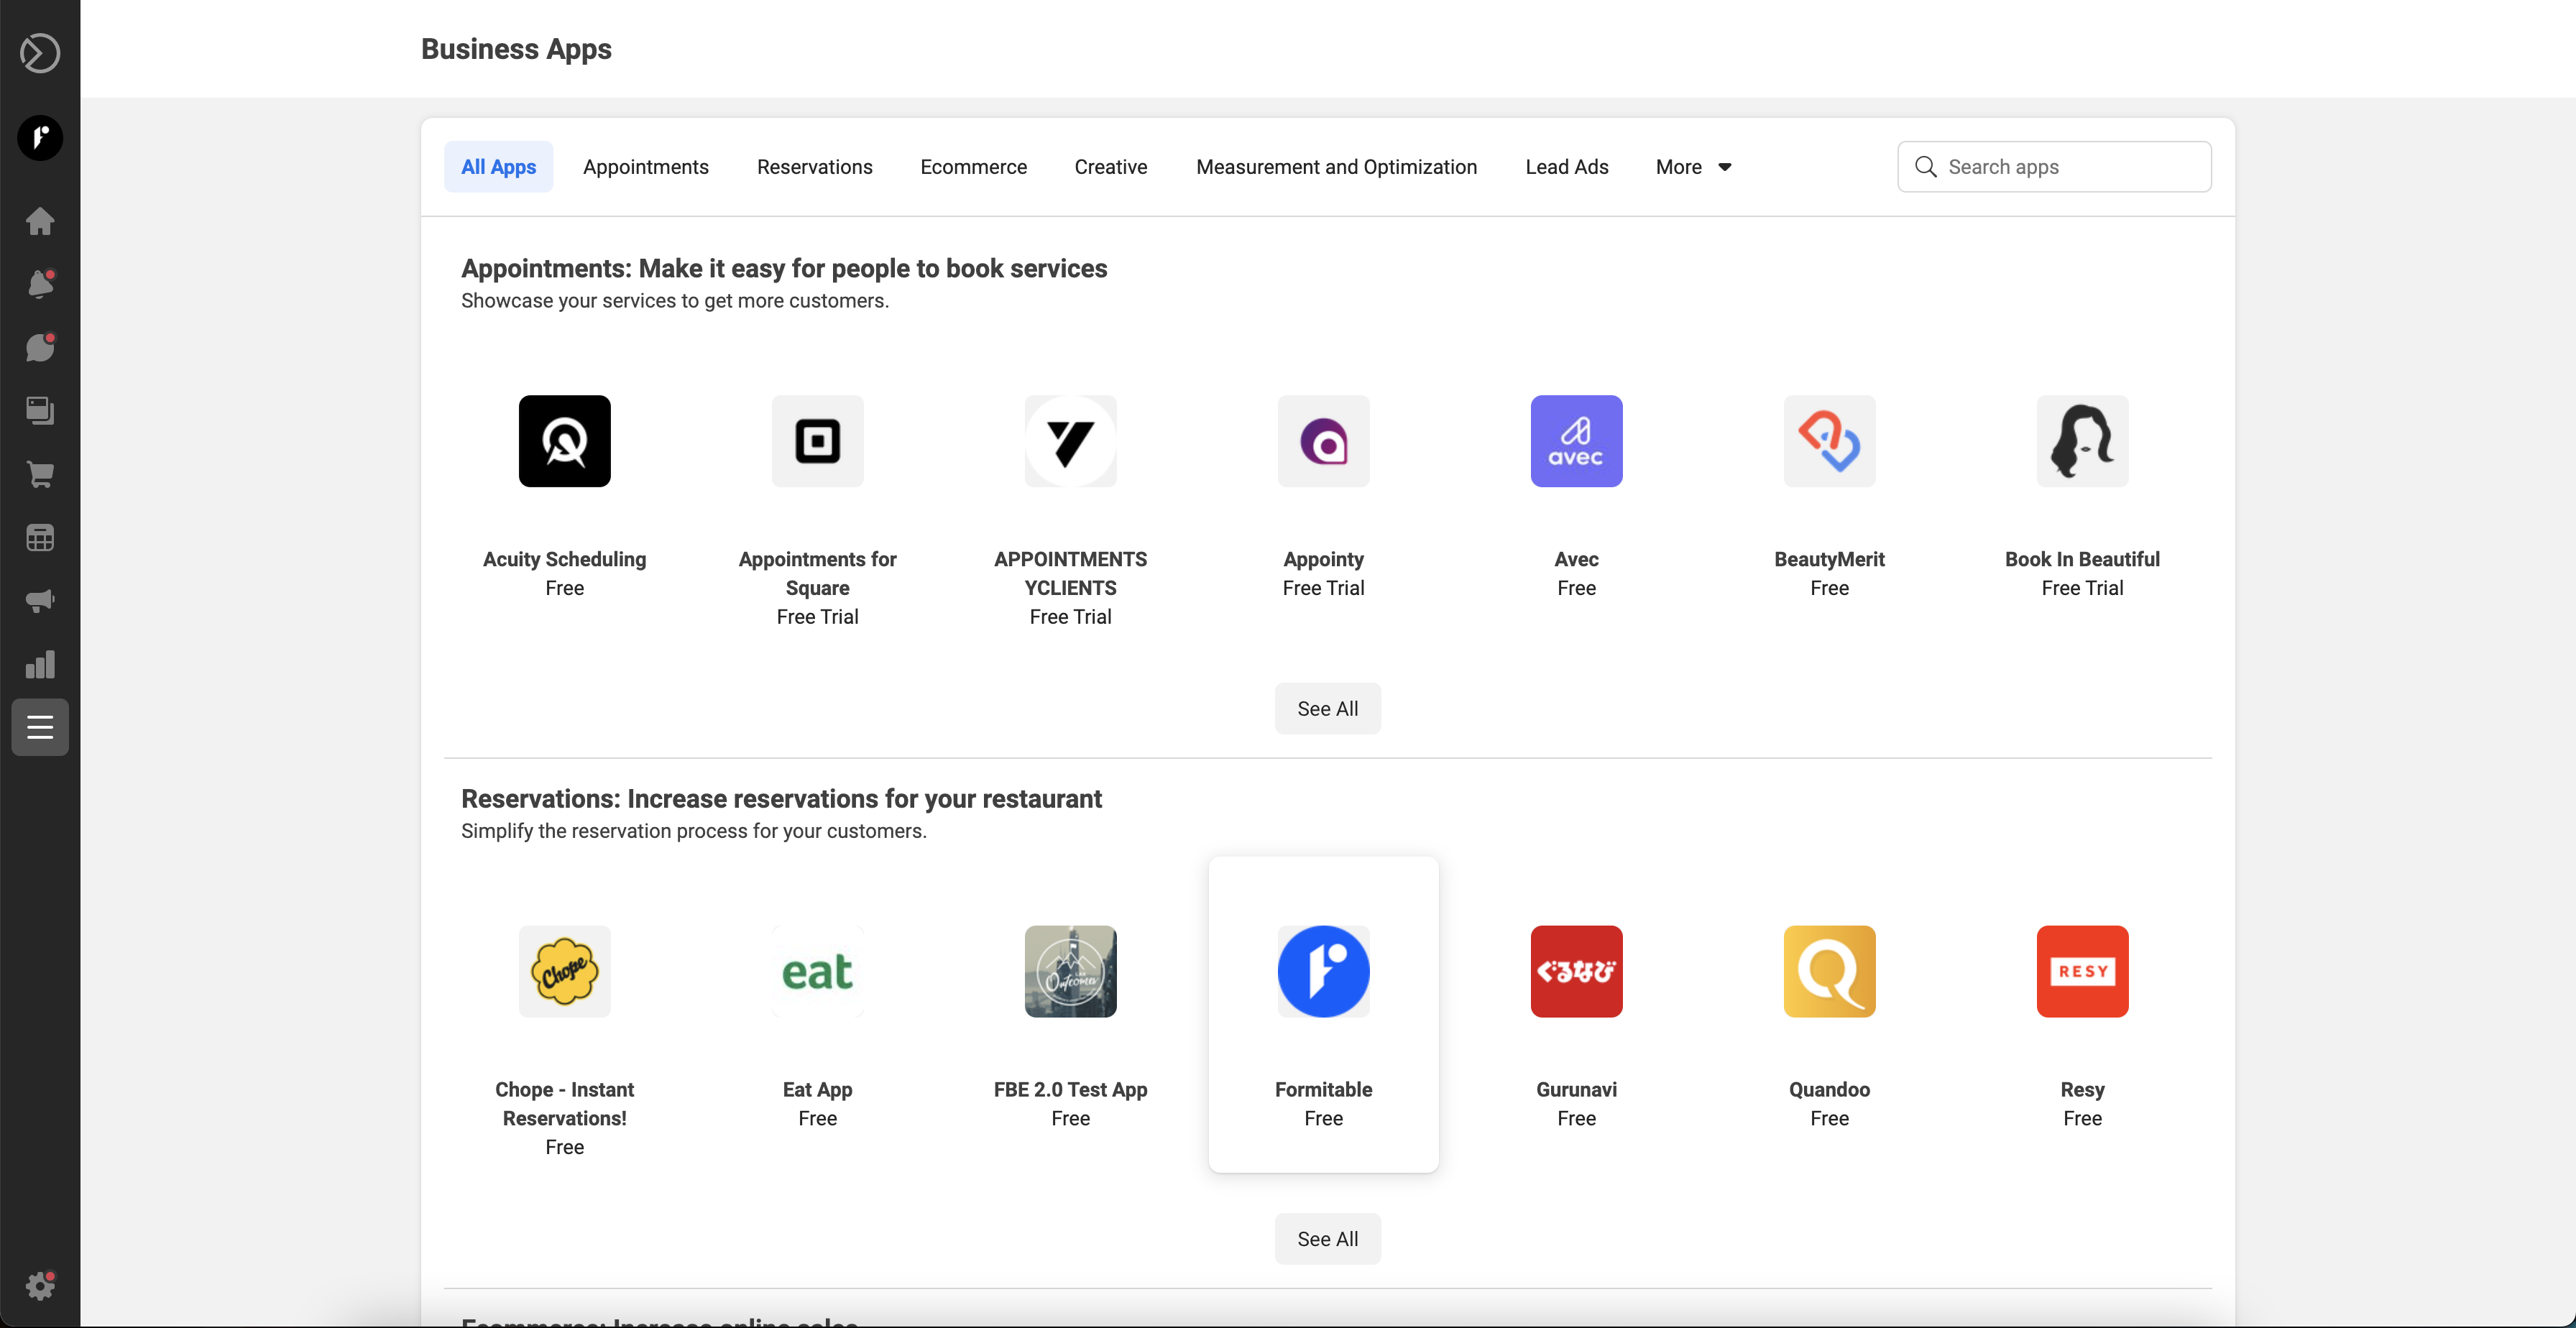This screenshot has width=2576, height=1328.
Task: Click Appointments section heading text
Action: tap(784, 268)
